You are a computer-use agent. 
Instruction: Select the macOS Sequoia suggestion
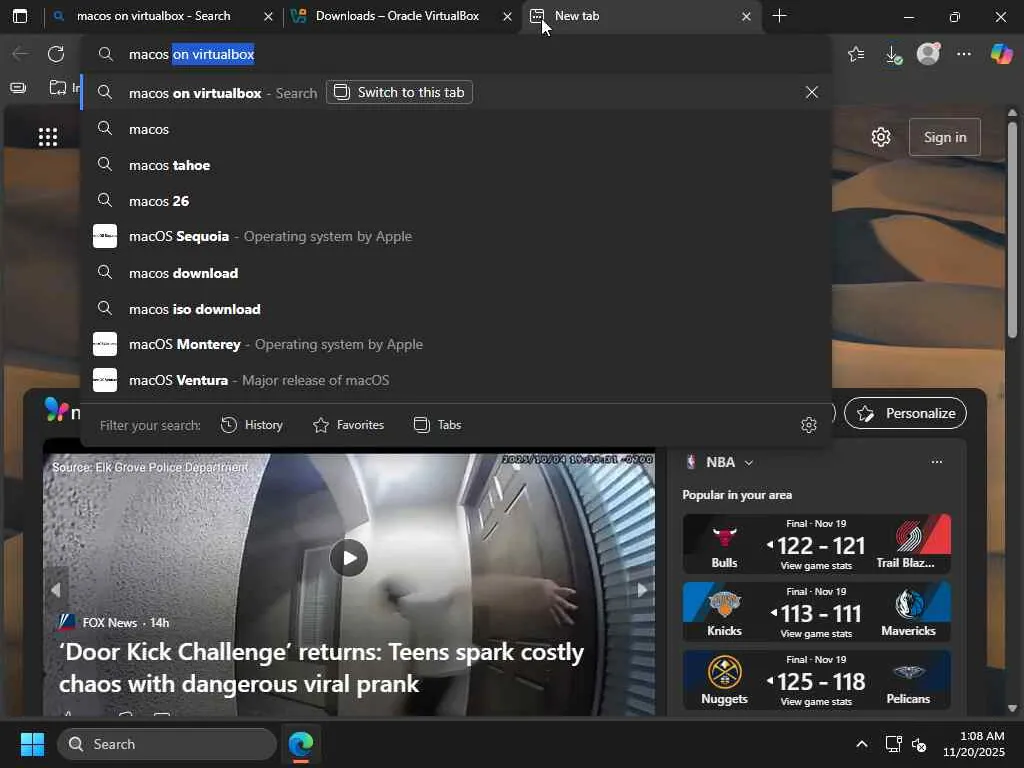(x=456, y=236)
